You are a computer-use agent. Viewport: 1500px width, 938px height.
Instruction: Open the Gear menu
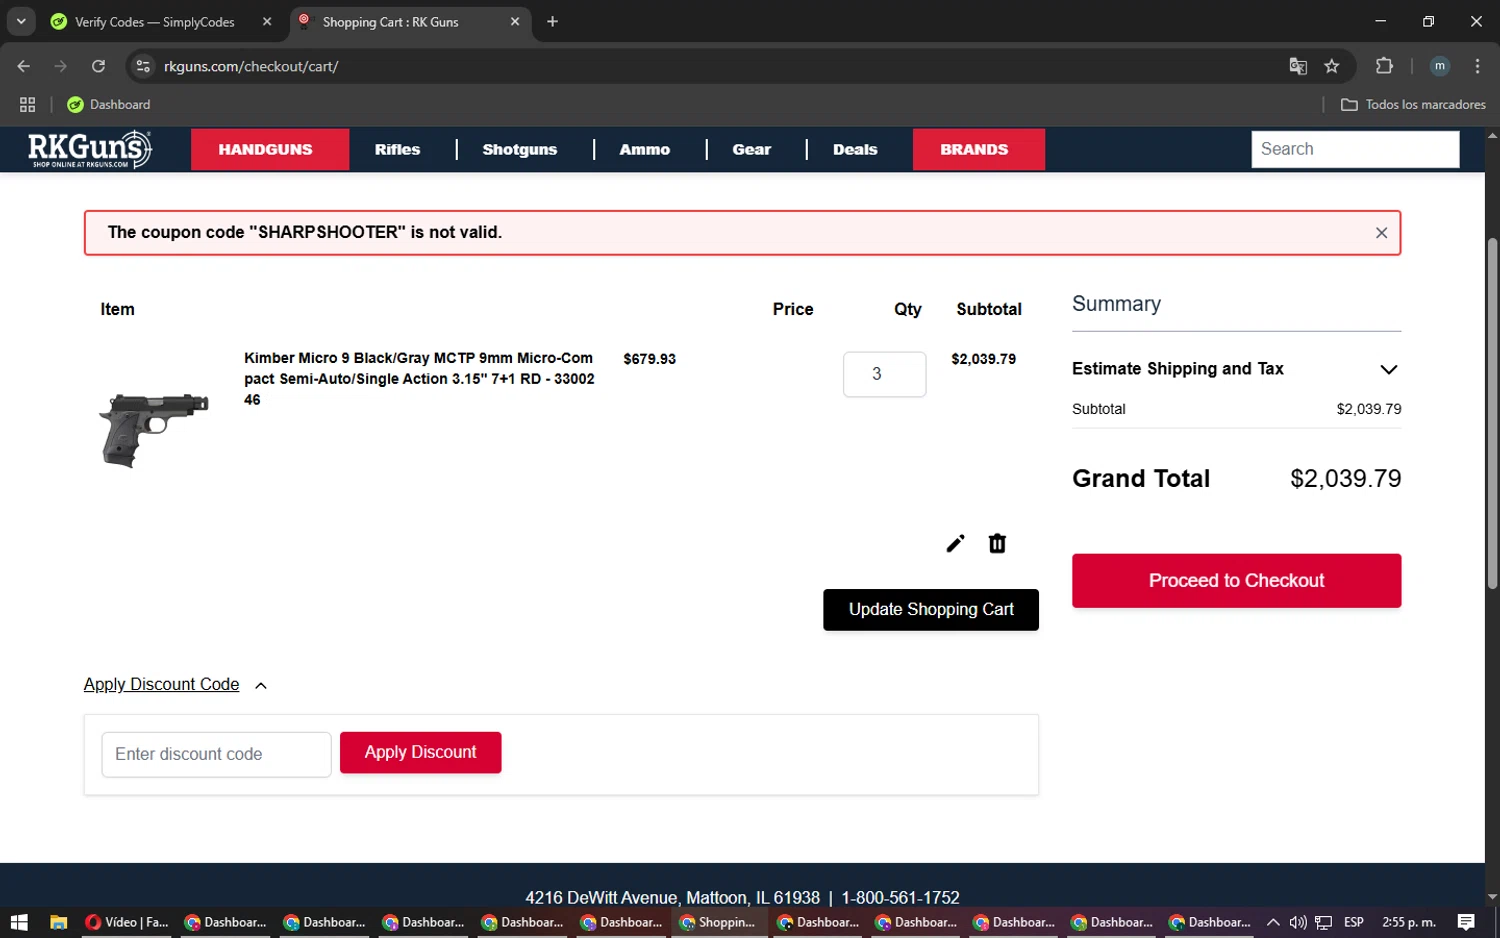(x=752, y=149)
